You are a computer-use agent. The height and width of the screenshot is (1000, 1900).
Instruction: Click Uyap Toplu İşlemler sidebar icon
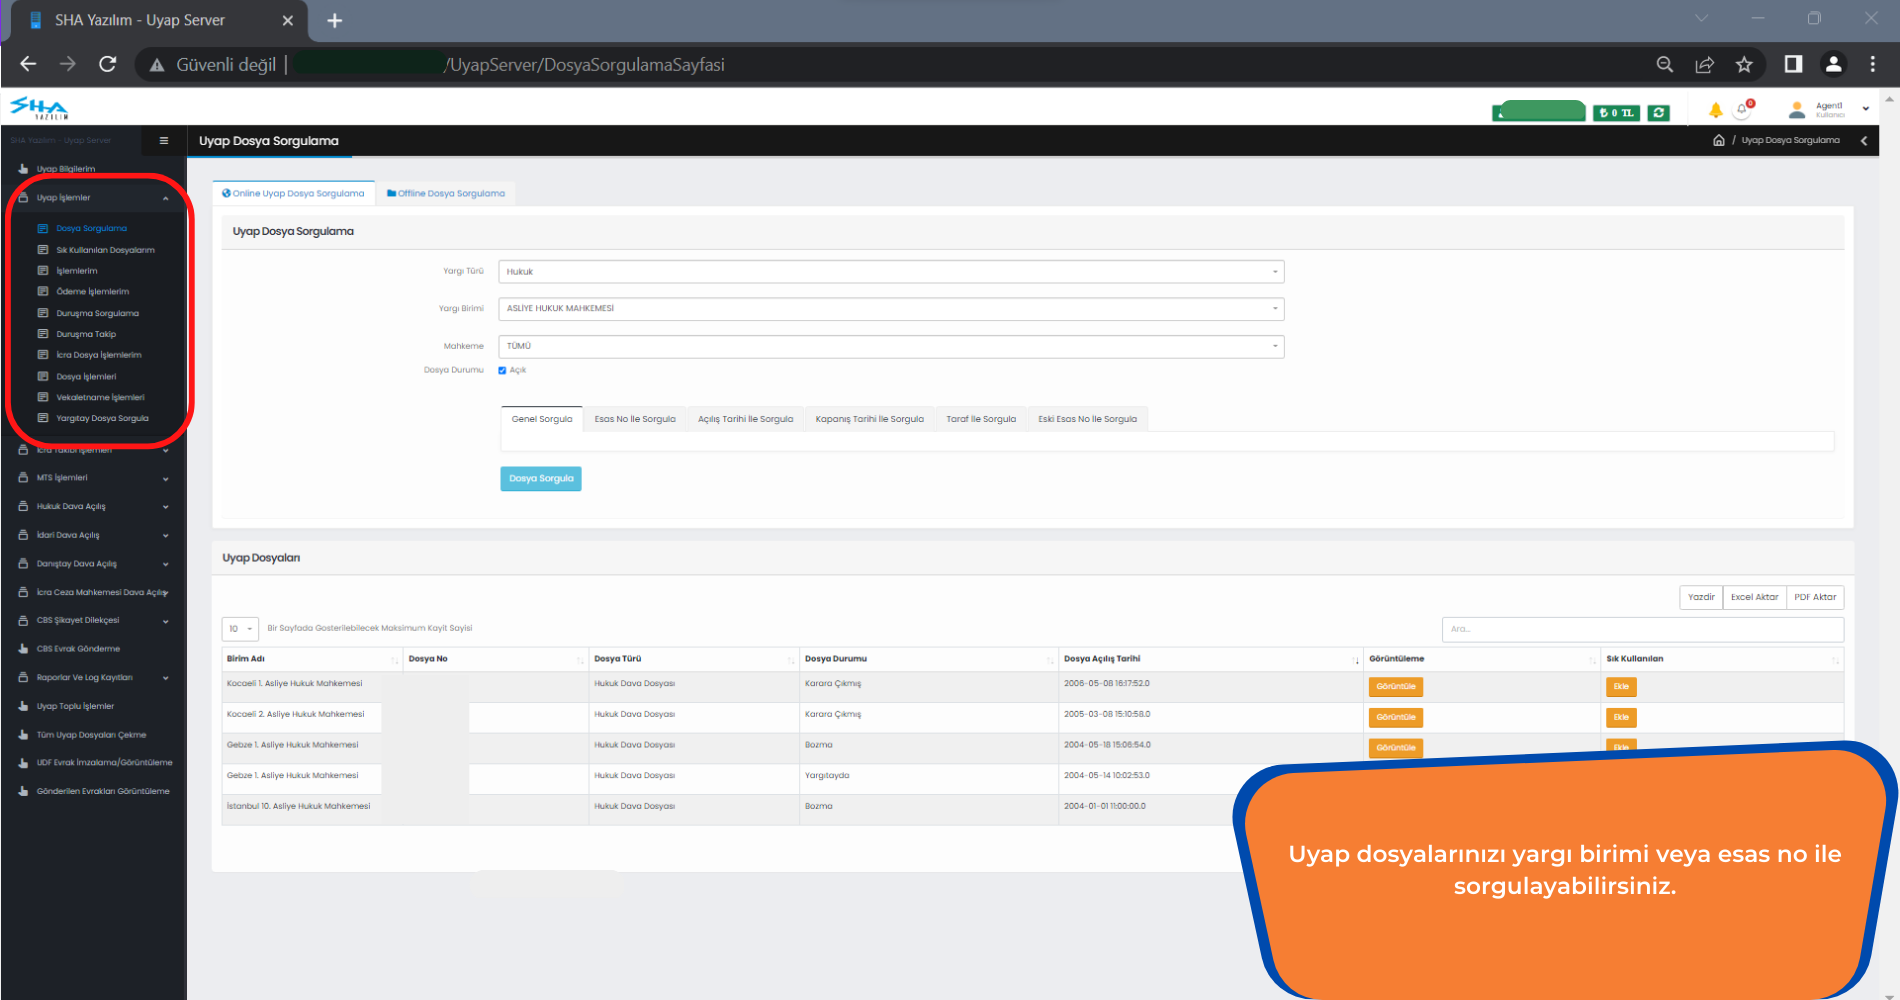click(x=23, y=706)
